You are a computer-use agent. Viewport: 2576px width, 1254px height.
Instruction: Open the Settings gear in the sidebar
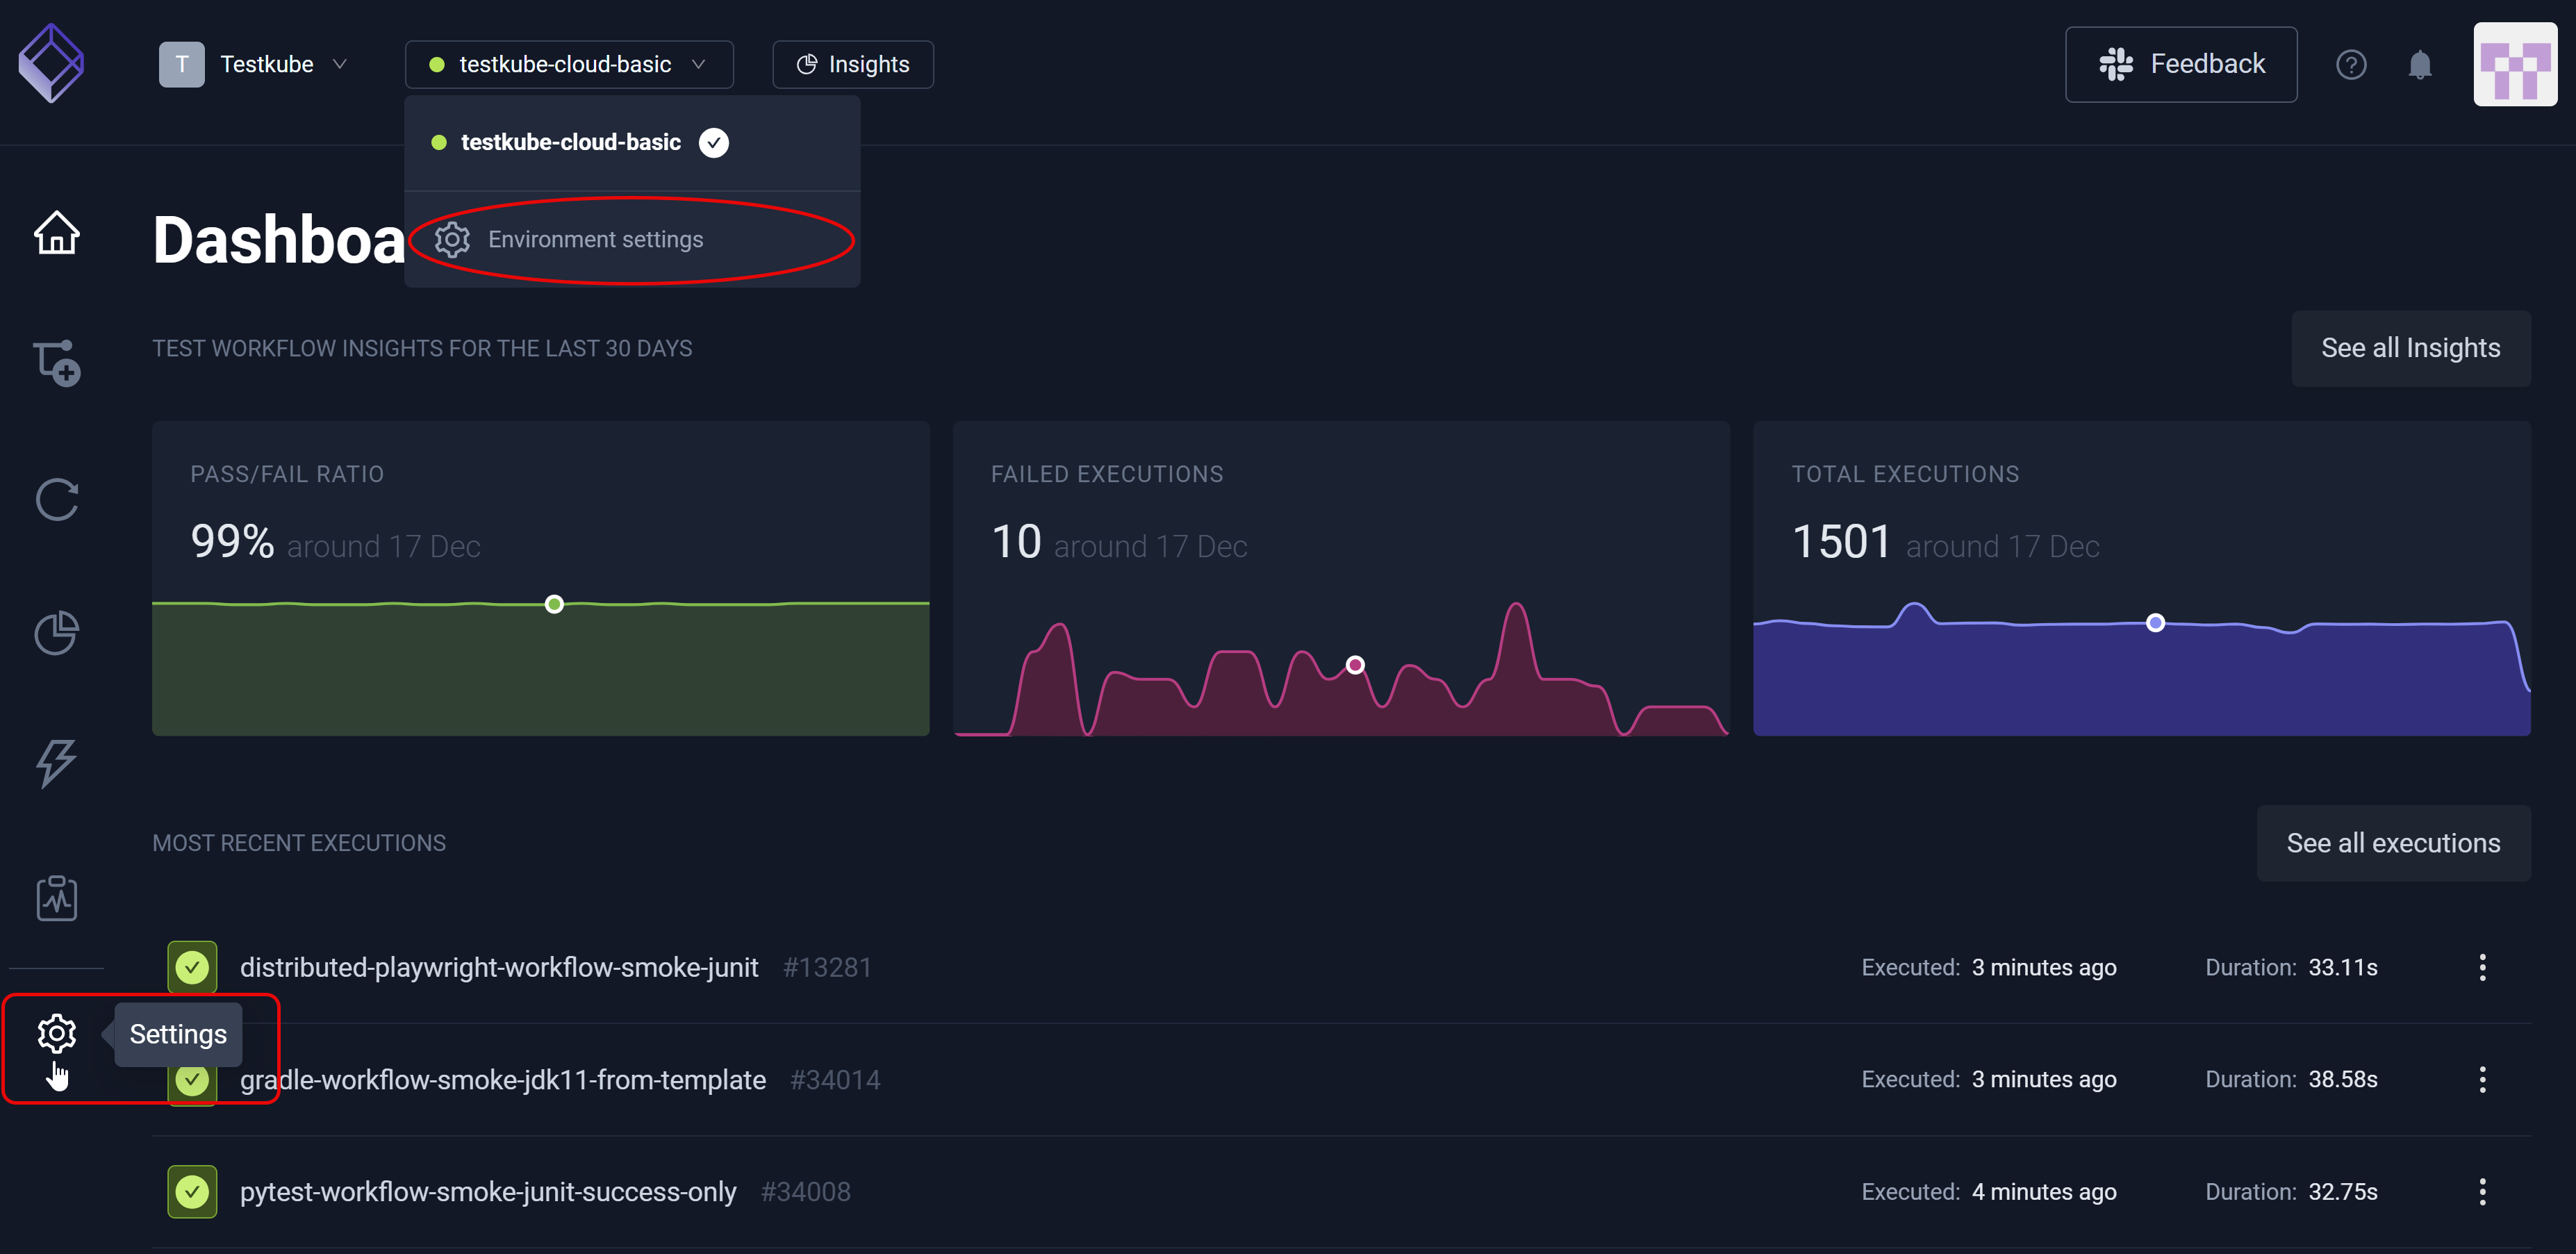[x=57, y=1033]
